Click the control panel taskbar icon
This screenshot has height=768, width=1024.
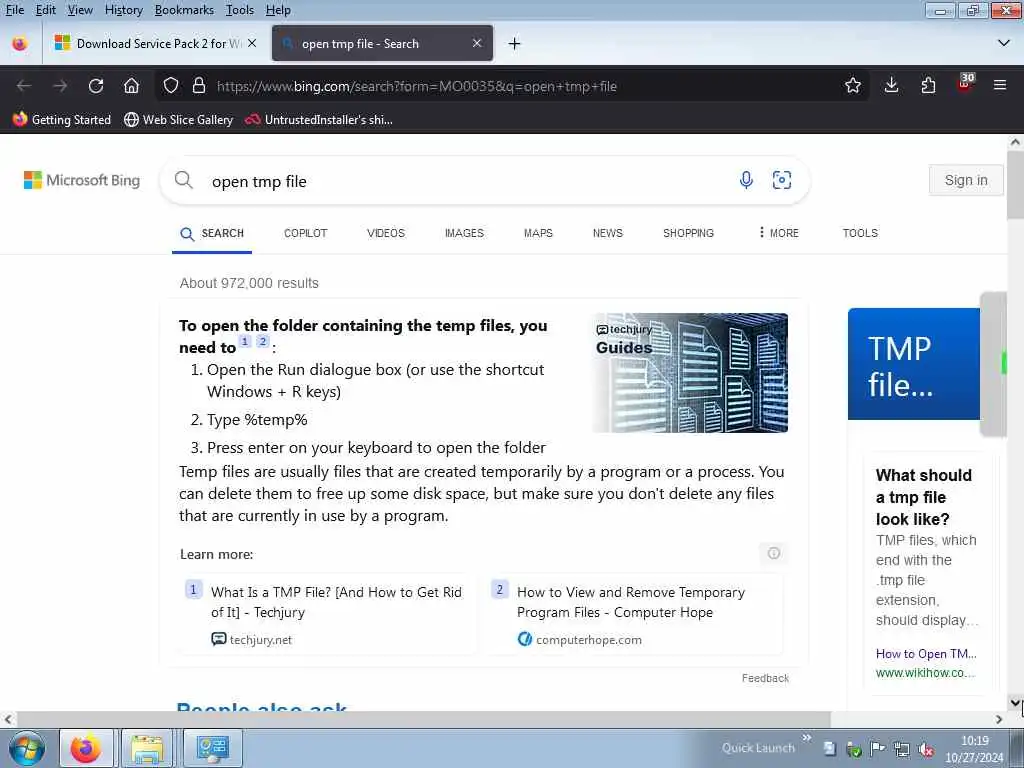pyautogui.click(x=212, y=748)
